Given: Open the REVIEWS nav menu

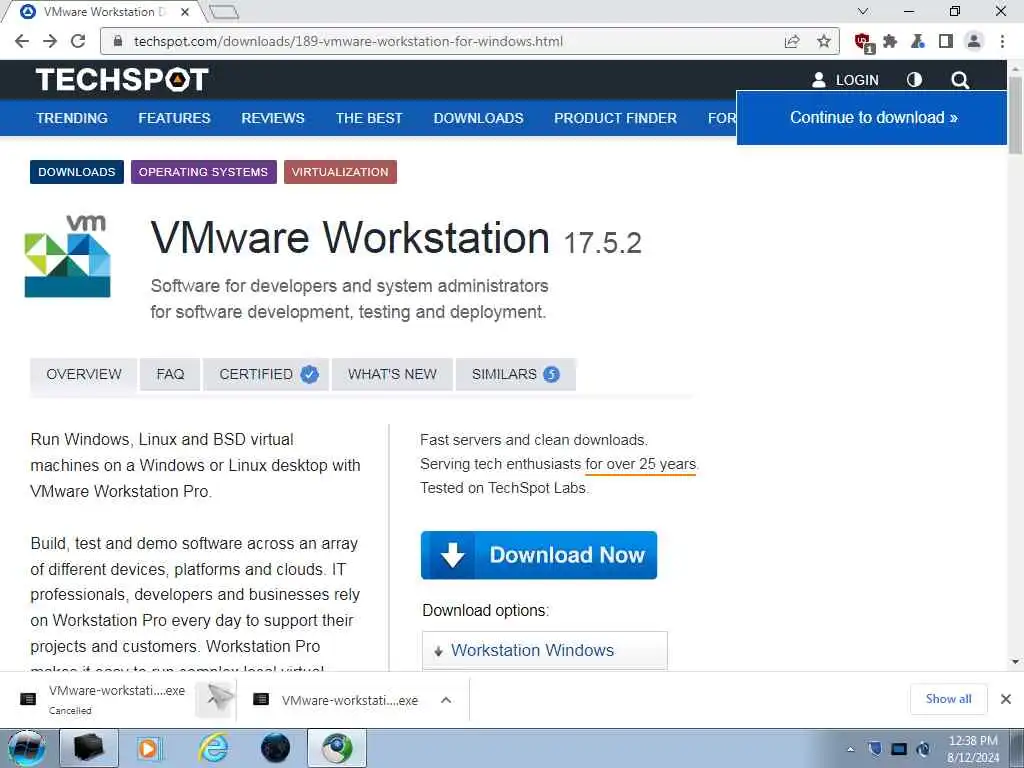Looking at the screenshot, I should [273, 118].
